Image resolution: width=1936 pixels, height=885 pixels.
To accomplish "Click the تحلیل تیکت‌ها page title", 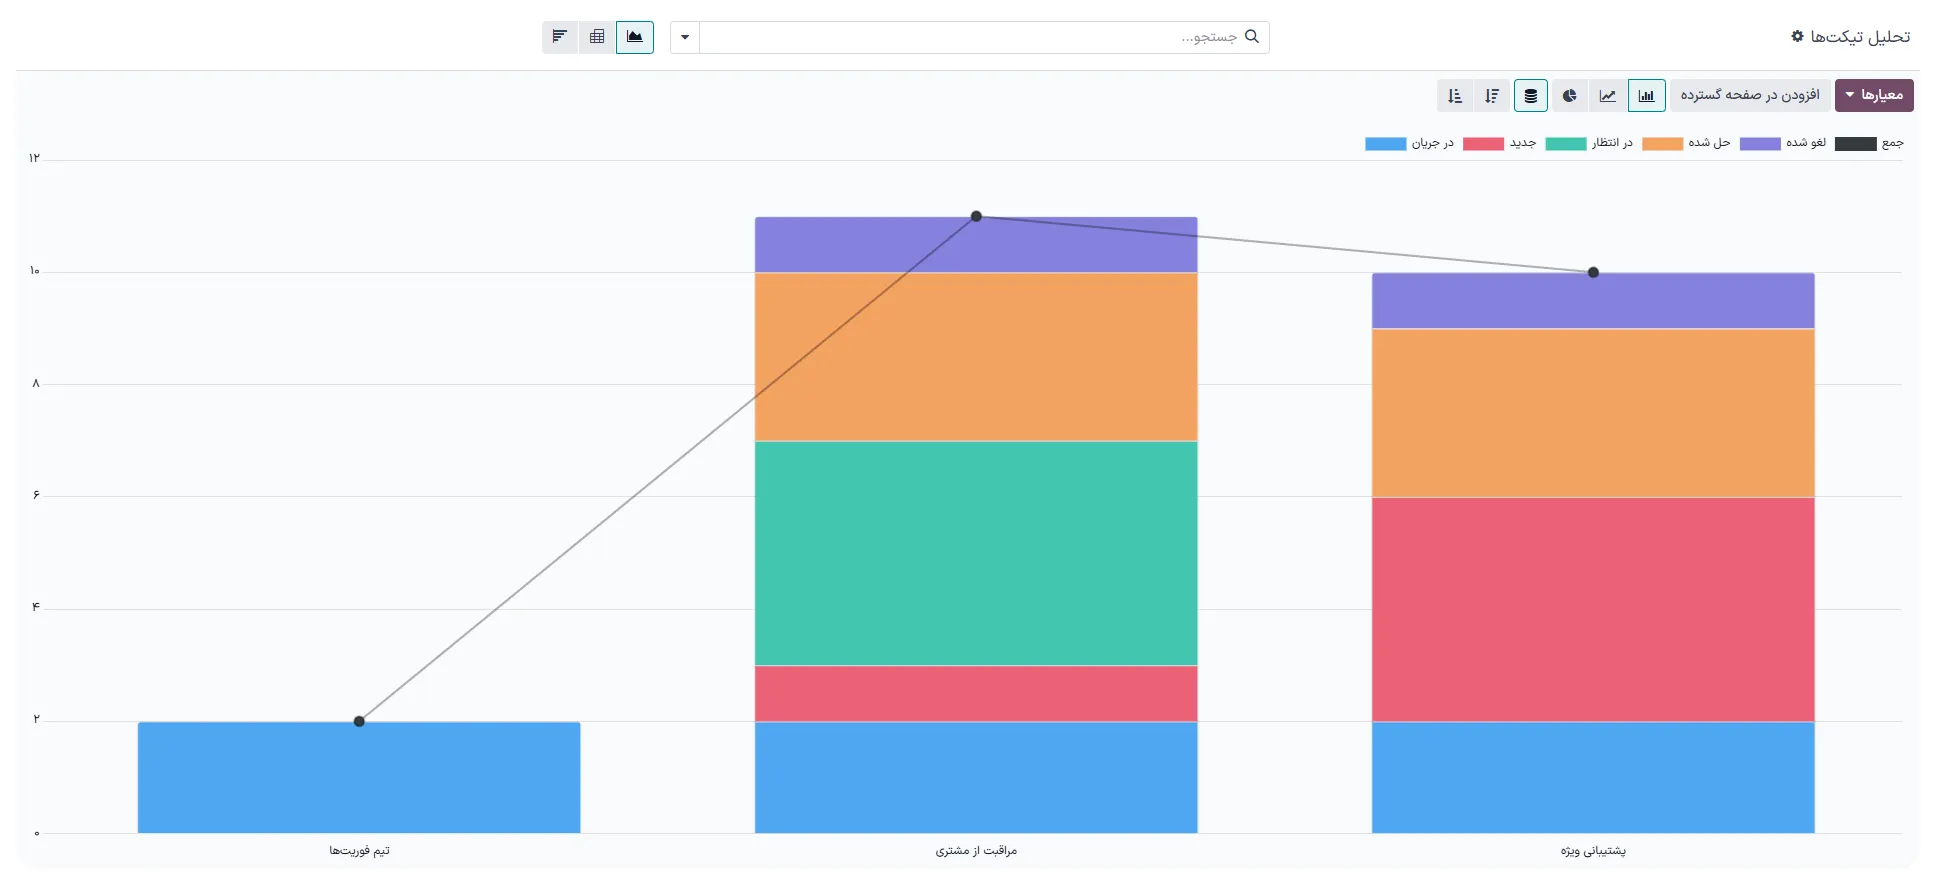I will pyautogui.click(x=1859, y=37).
